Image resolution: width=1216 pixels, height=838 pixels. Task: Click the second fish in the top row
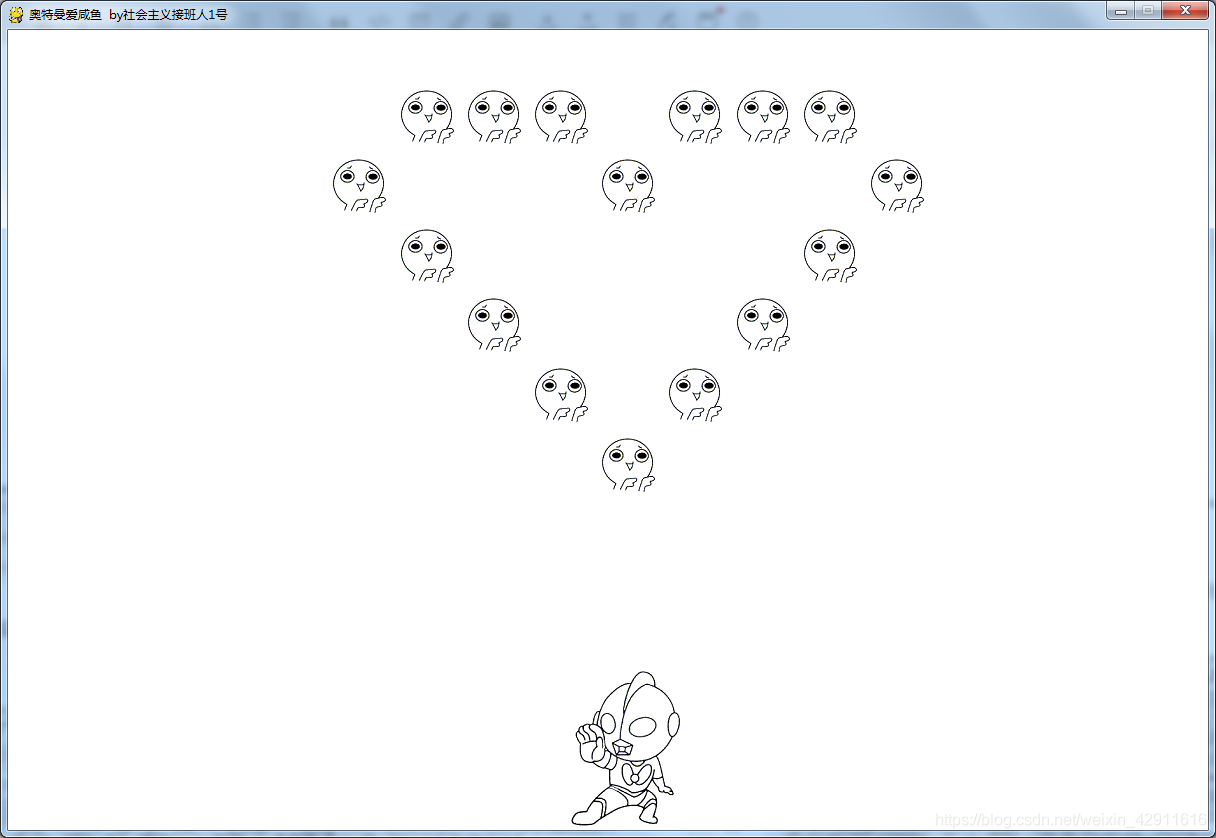494,117
